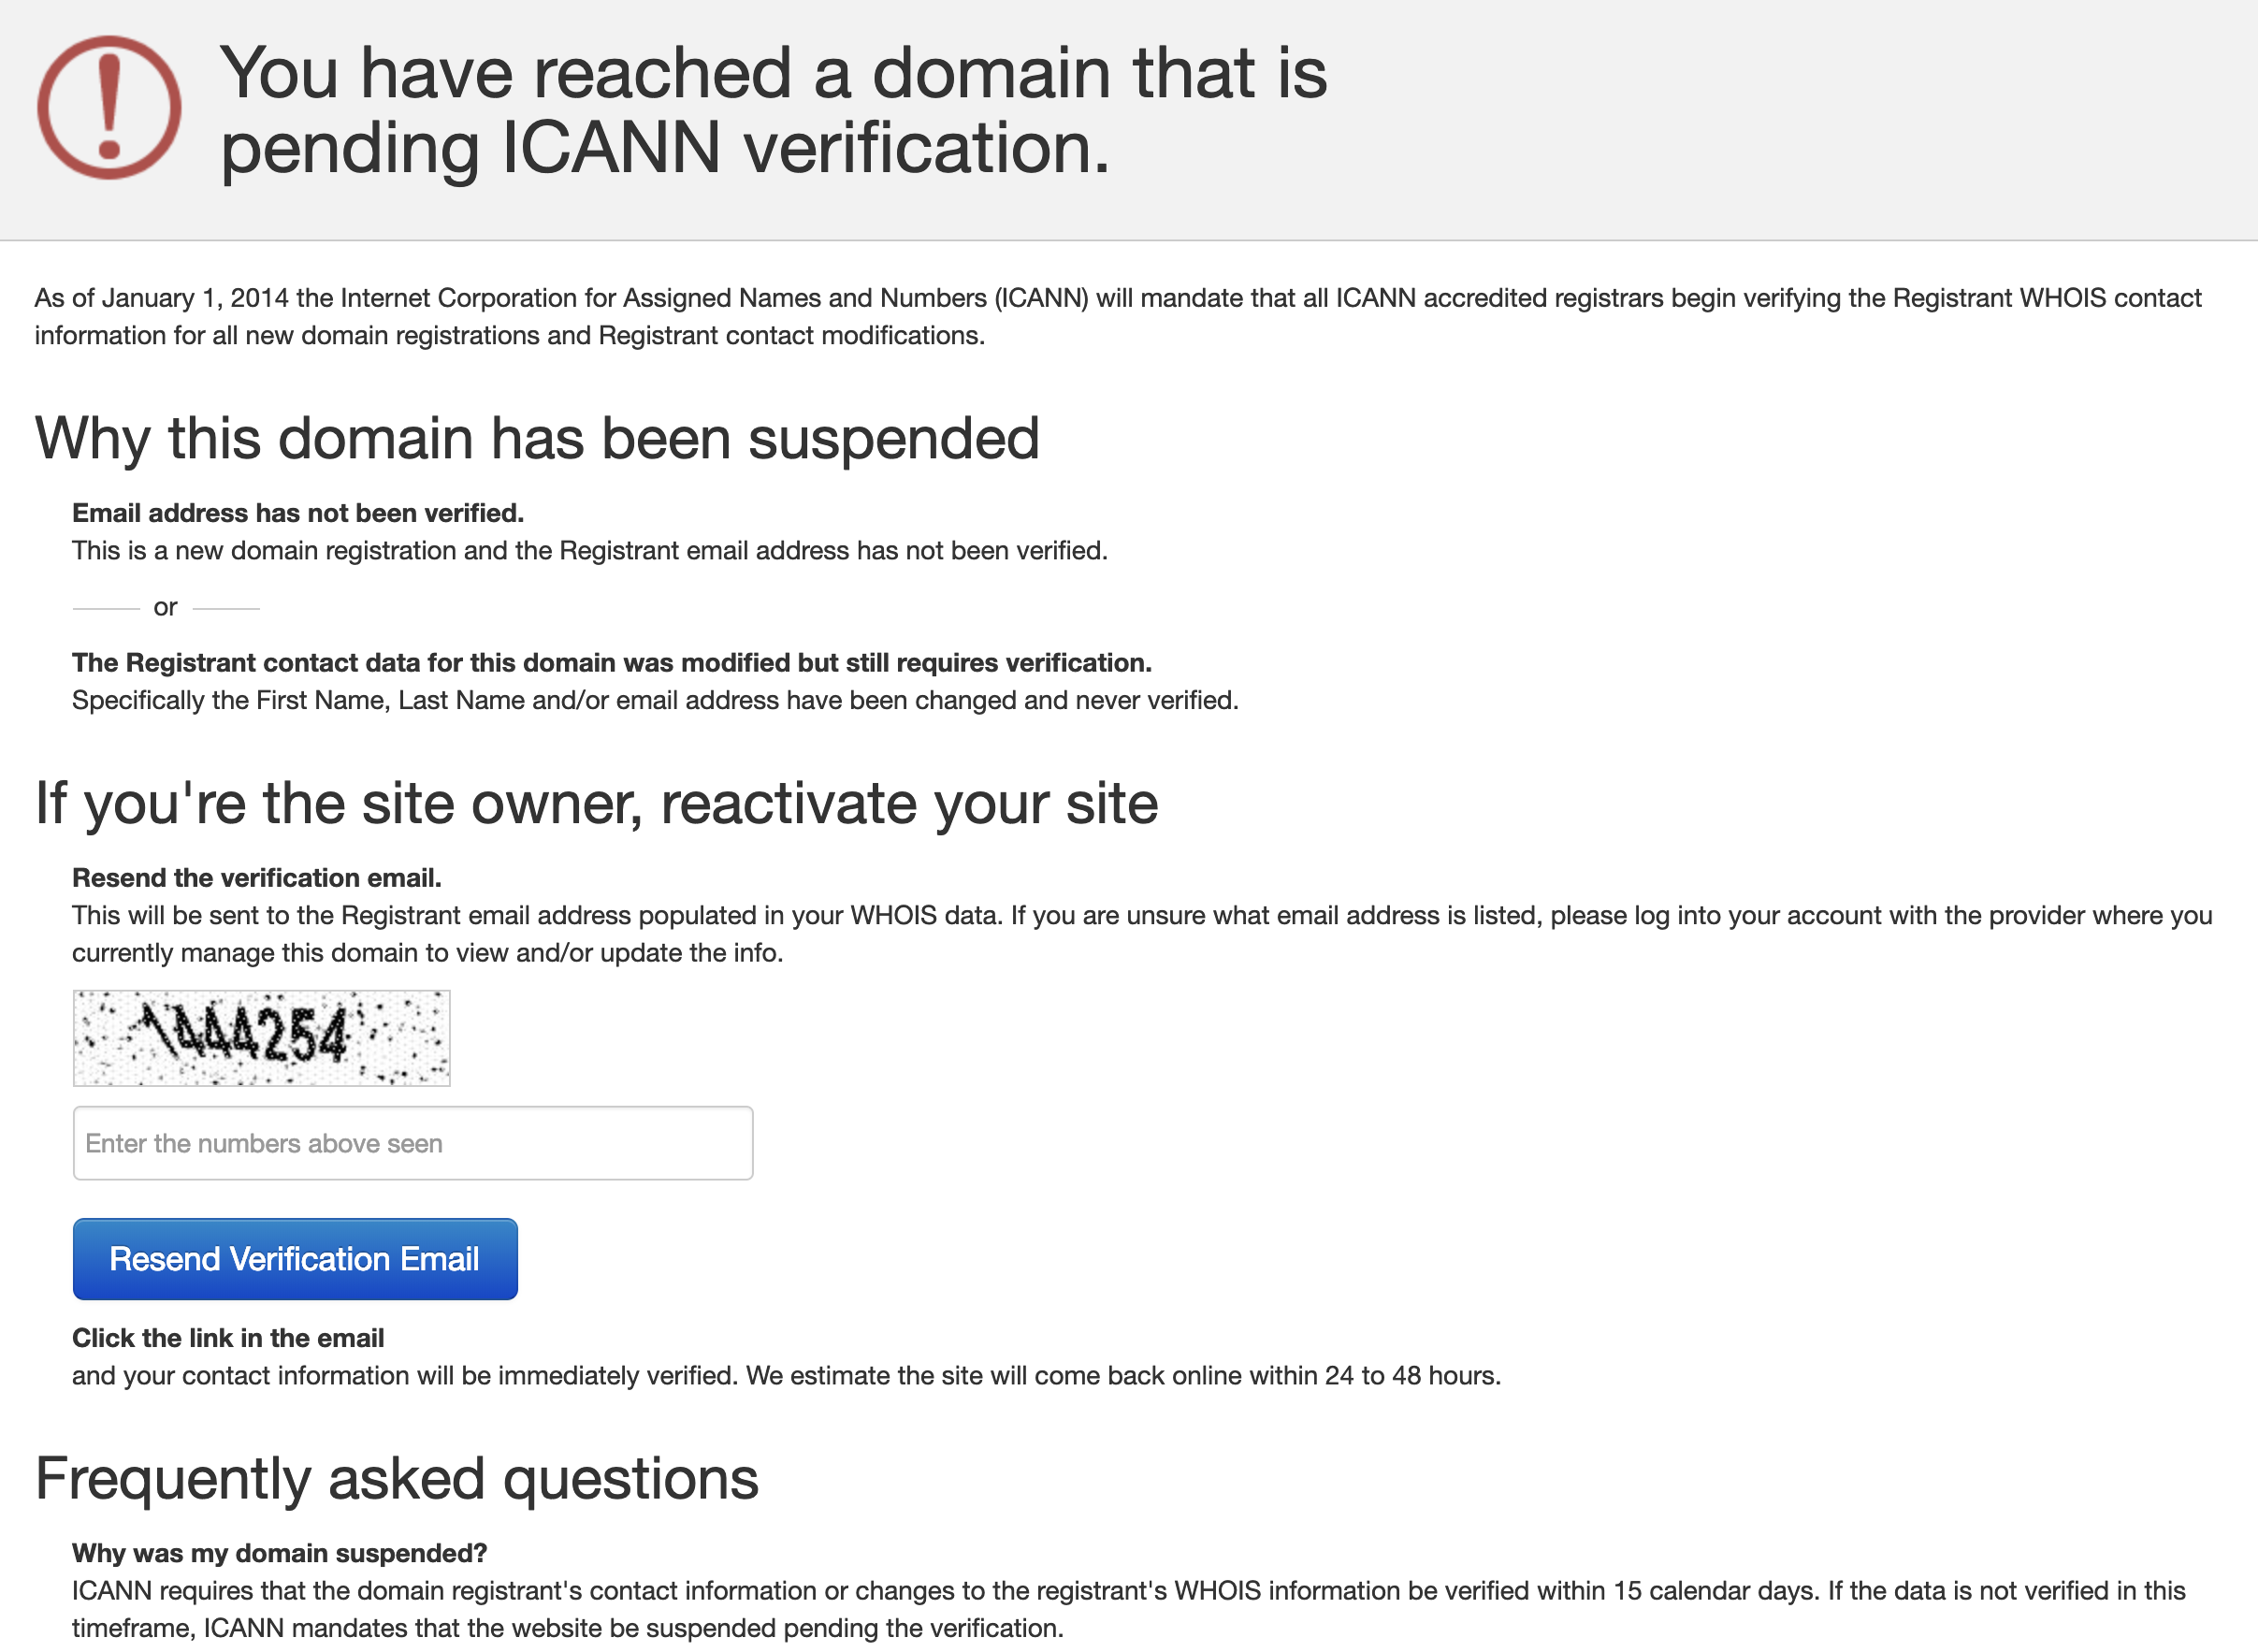Click the 'or' divider between the reasons
2258x1652 pixels.
click(x=166, y=607)
